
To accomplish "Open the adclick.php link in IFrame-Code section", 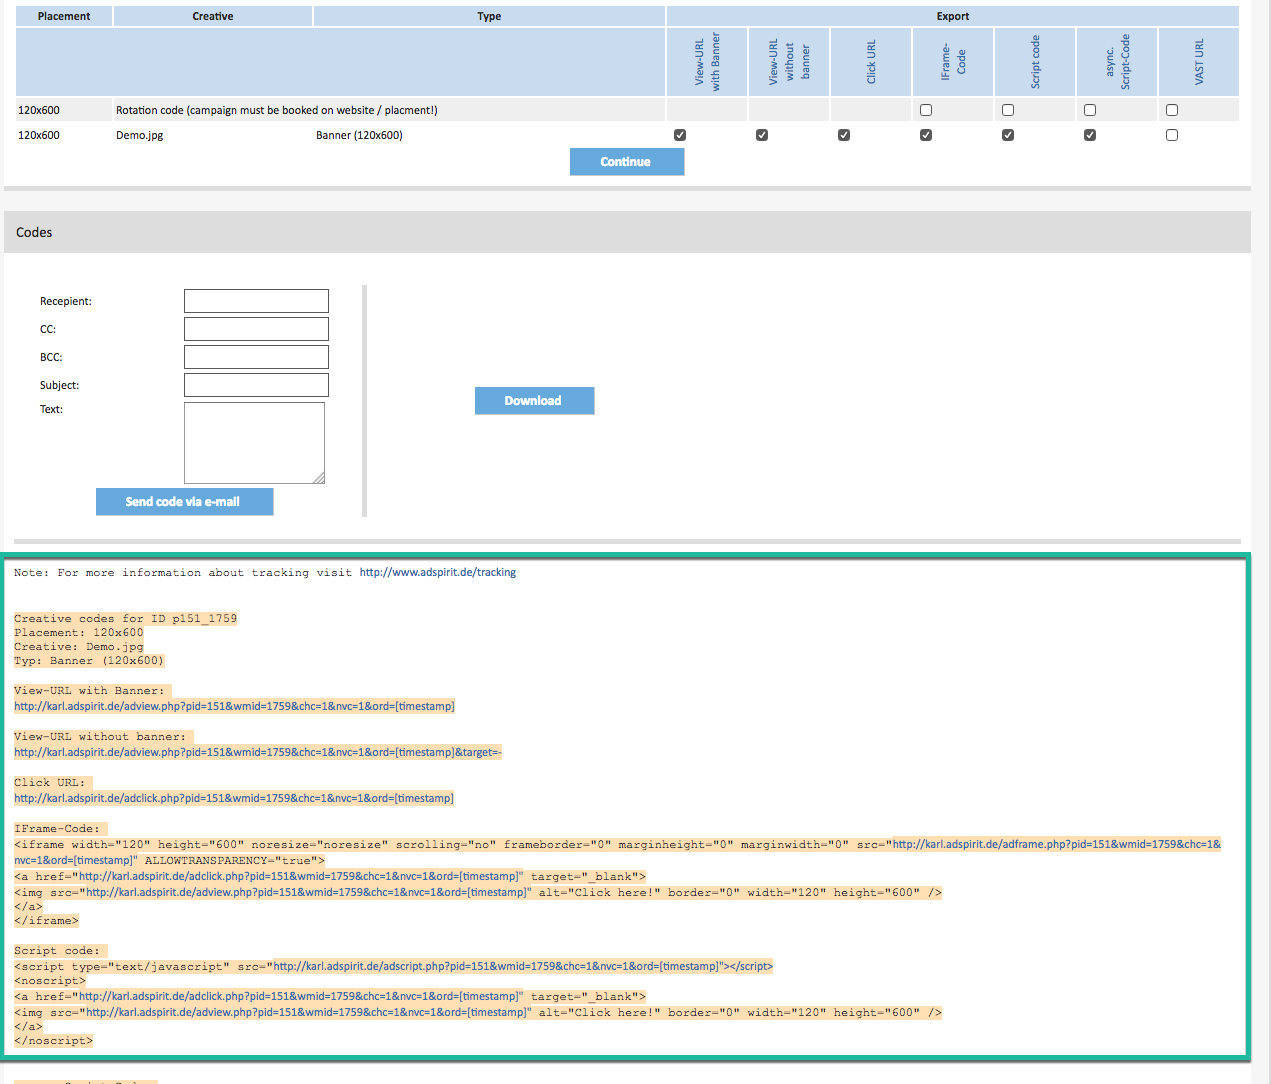I will point(299,876).
